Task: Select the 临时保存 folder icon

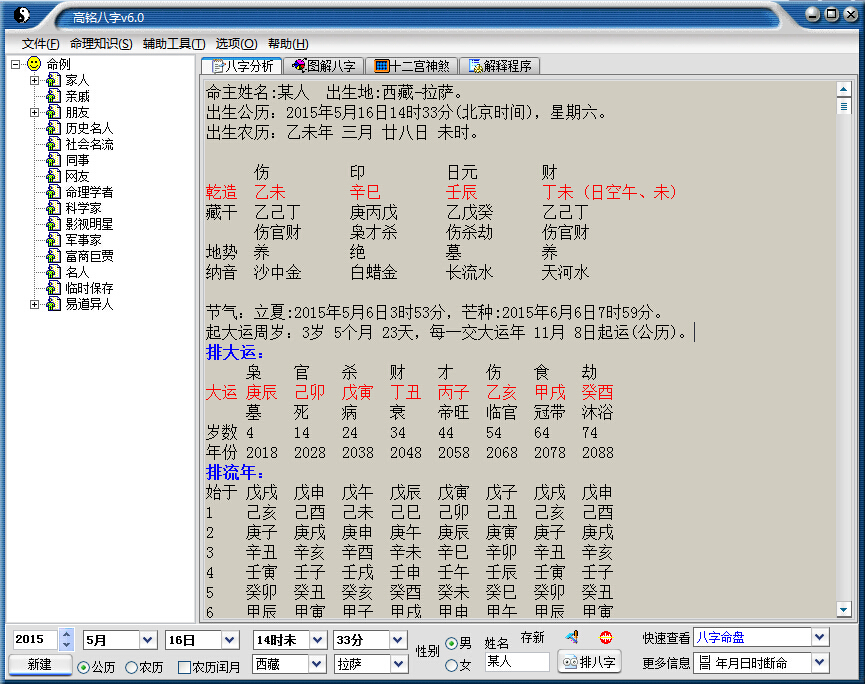Action: [53, 288]
